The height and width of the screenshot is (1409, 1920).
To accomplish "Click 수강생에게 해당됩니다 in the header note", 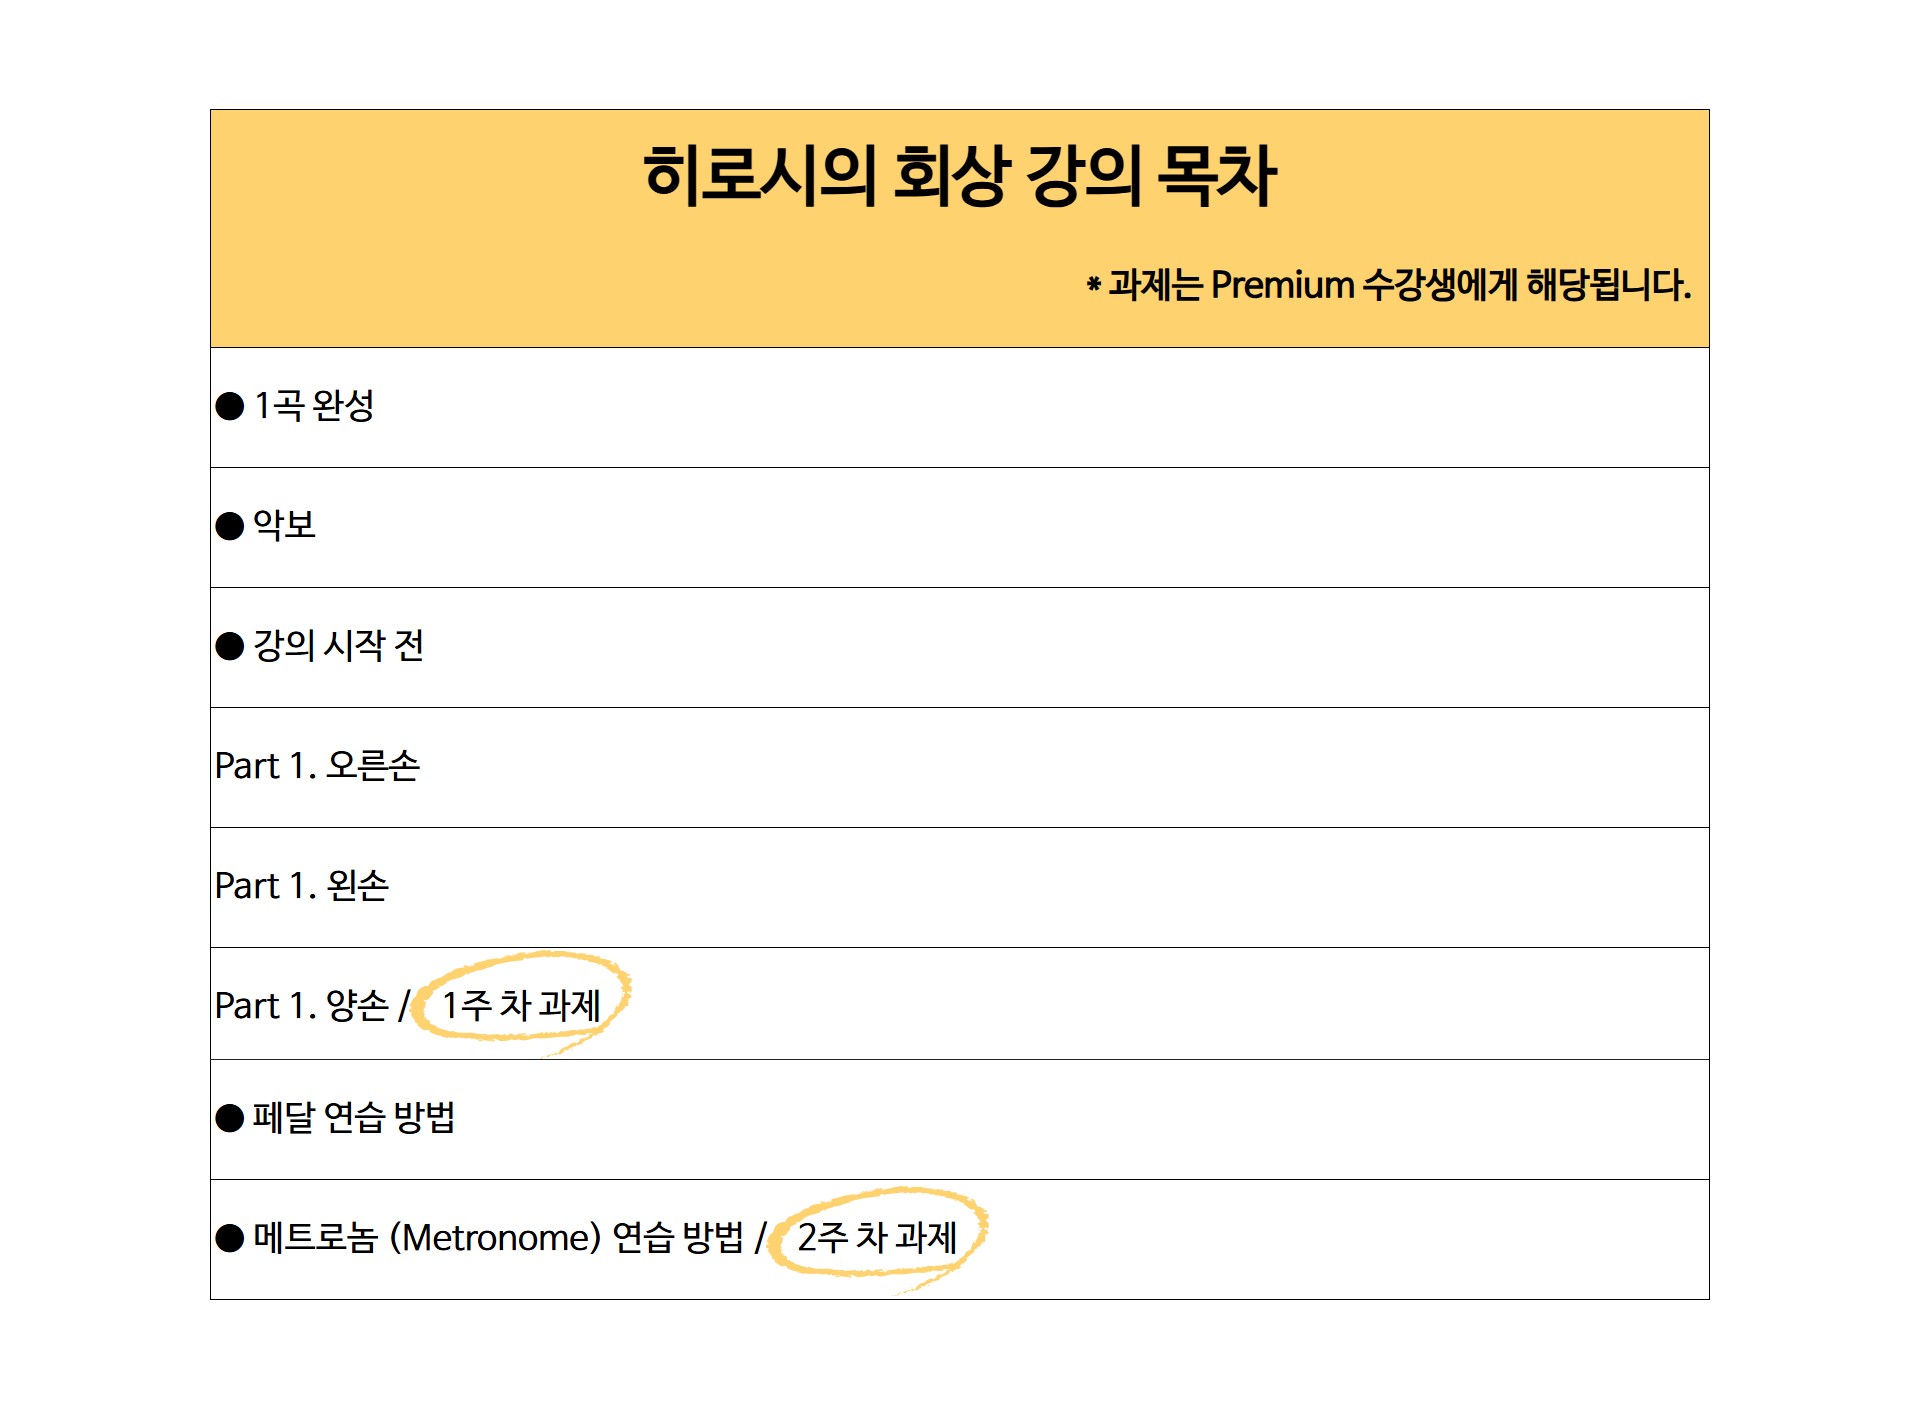I will (1527, 285).
